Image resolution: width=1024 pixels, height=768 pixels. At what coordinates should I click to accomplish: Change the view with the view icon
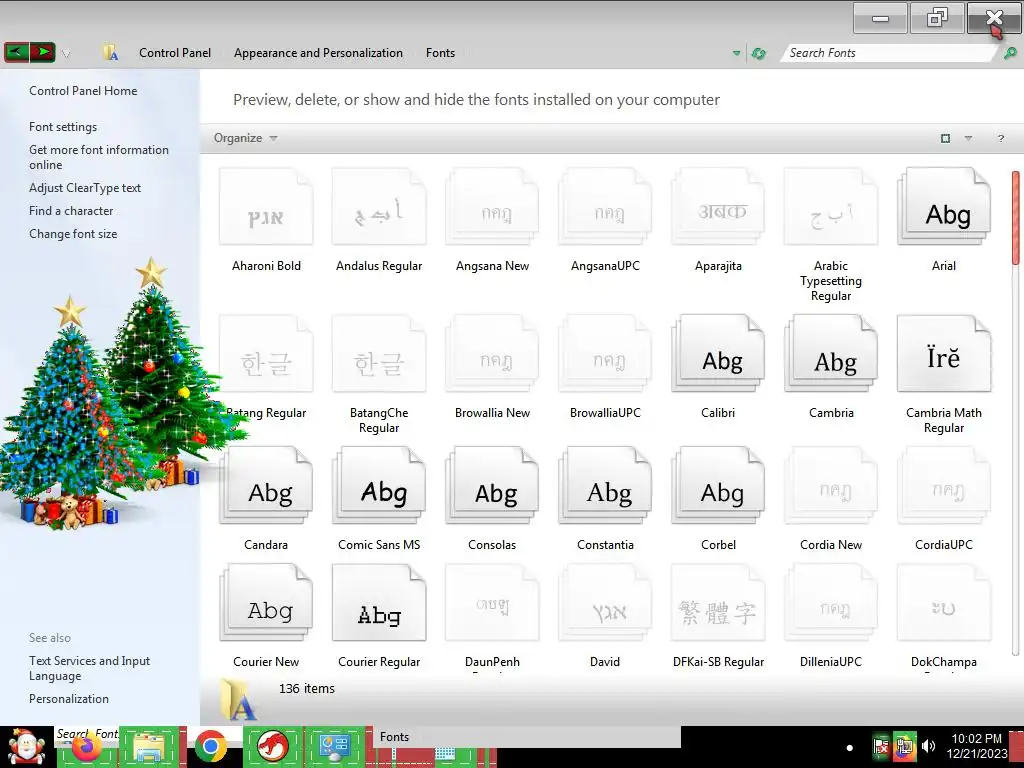click(x=945, y=138)
